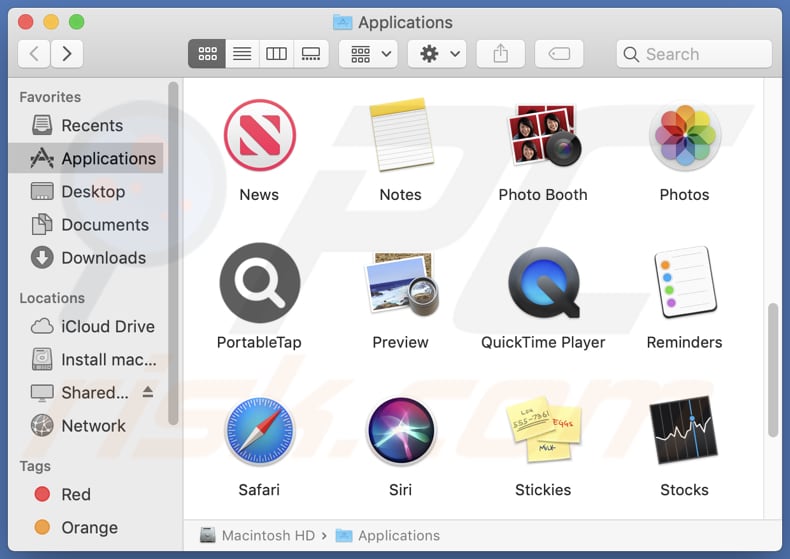The height and width of the screenshot is (559, 790).
Task: Open the Notes app icon
Action: pyautogui.click(x=401, y=135)
